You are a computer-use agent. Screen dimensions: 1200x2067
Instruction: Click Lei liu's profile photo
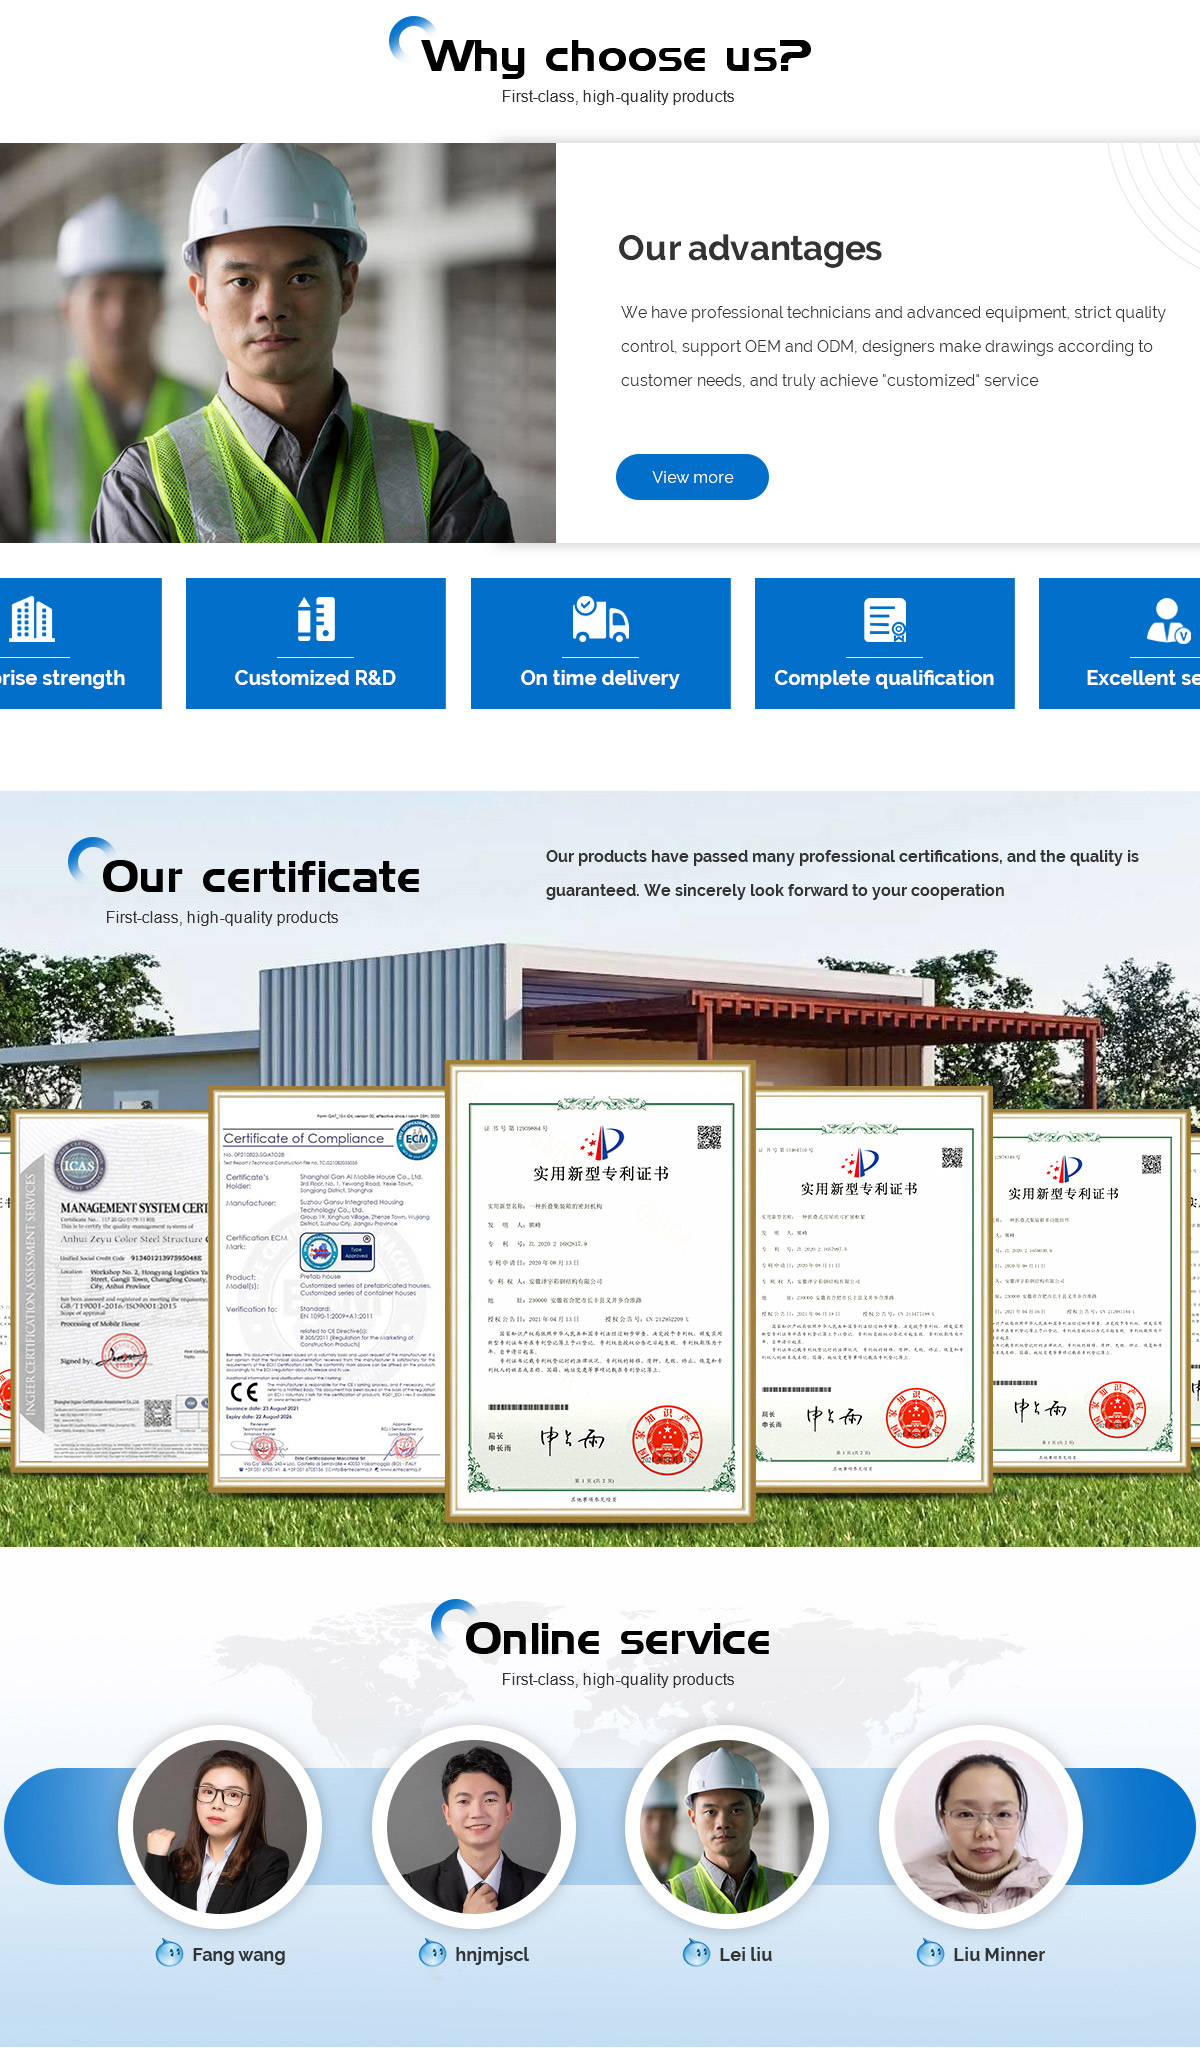(727, 1827)
